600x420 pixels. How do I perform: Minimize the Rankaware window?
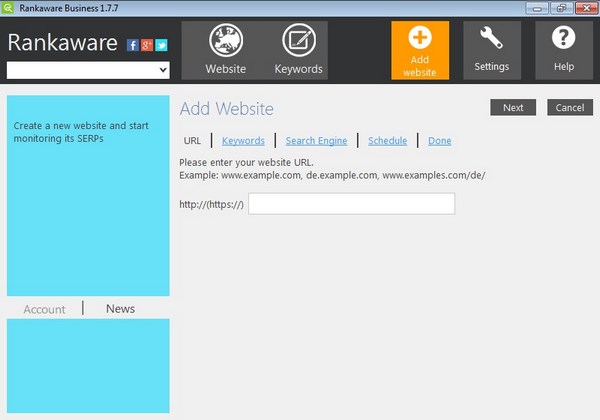point(537,8)
